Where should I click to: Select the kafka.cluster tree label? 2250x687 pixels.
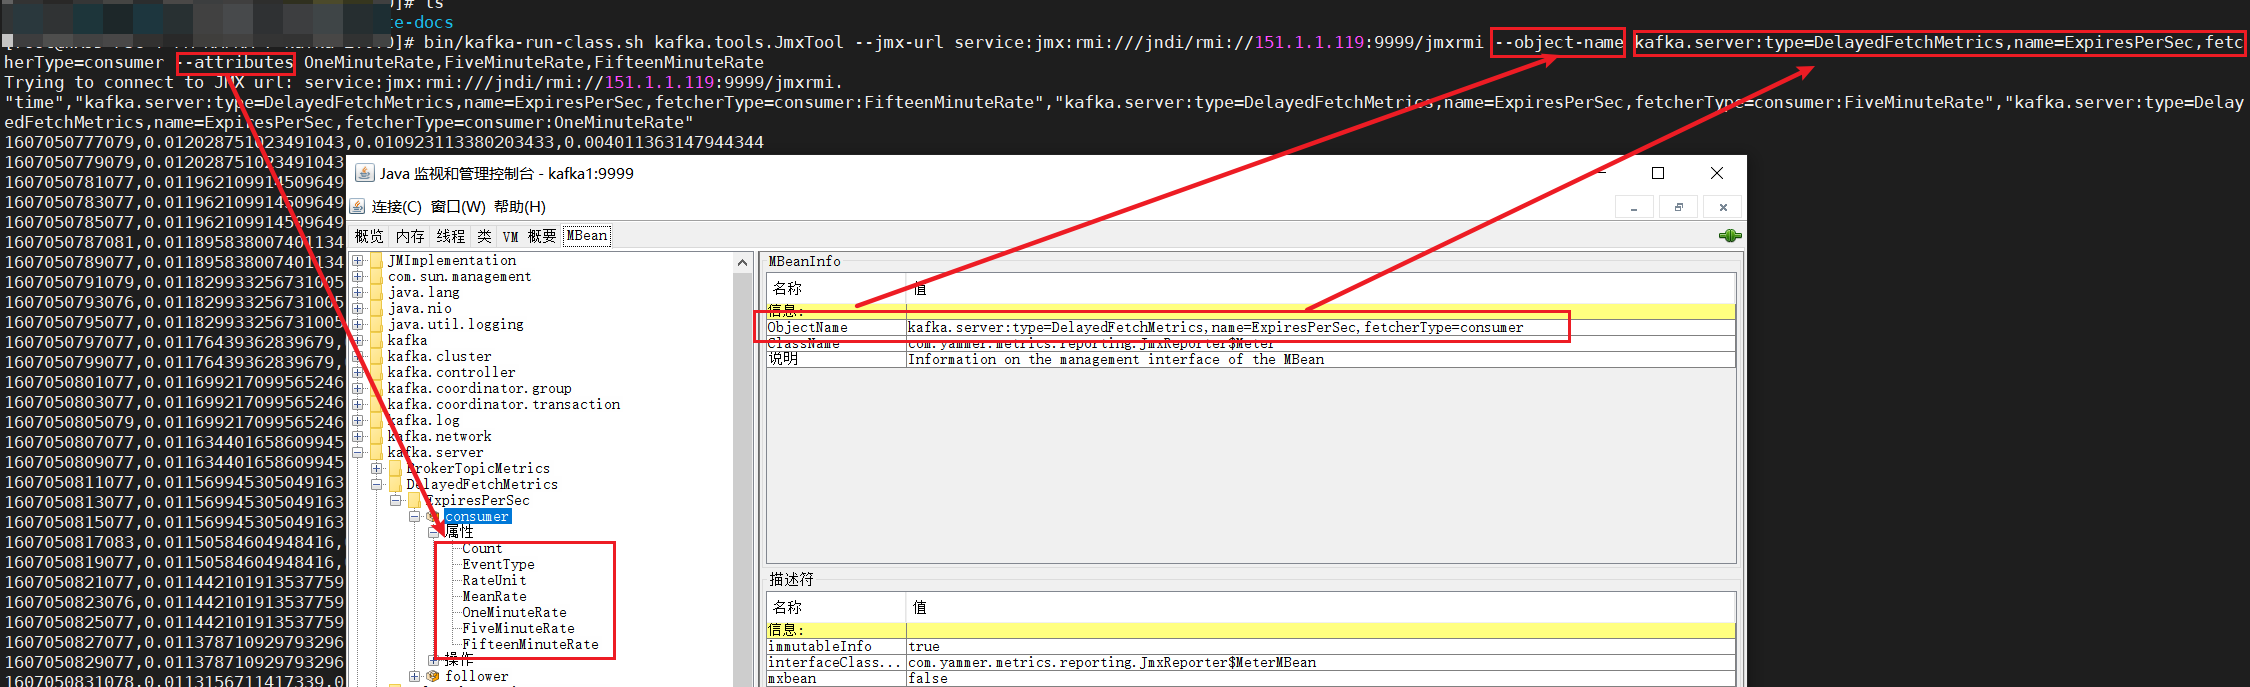pos(439,357)
